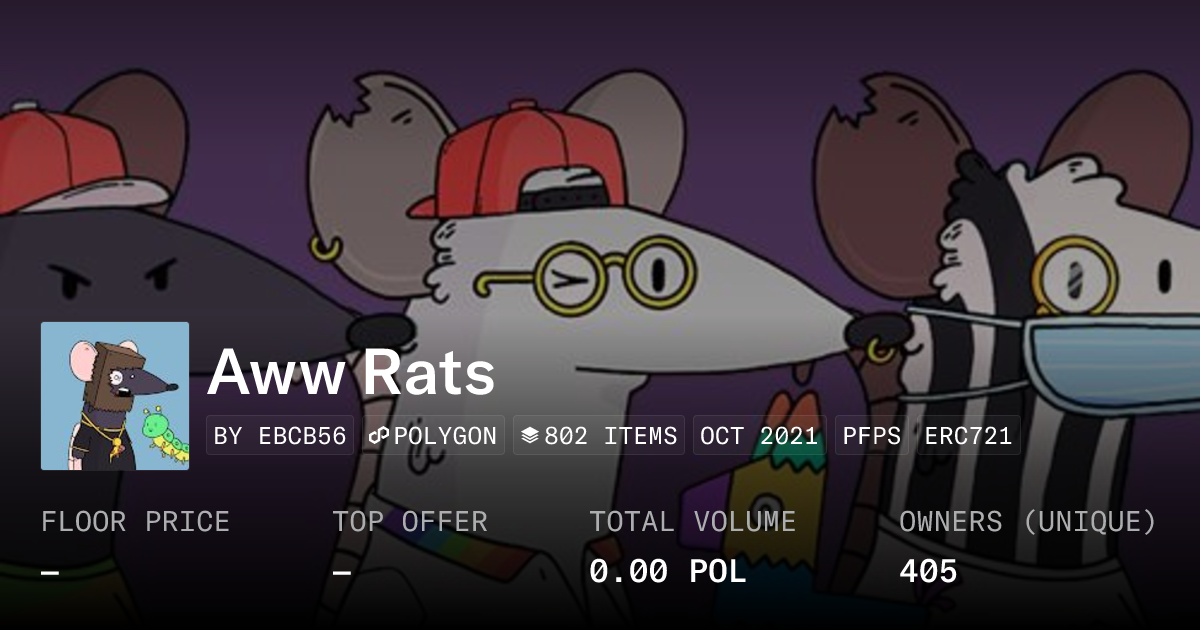Click the stacked layers items icon
Image resolution: width=1200 pixels, height=630 pixels.
(x=530, y=436)
